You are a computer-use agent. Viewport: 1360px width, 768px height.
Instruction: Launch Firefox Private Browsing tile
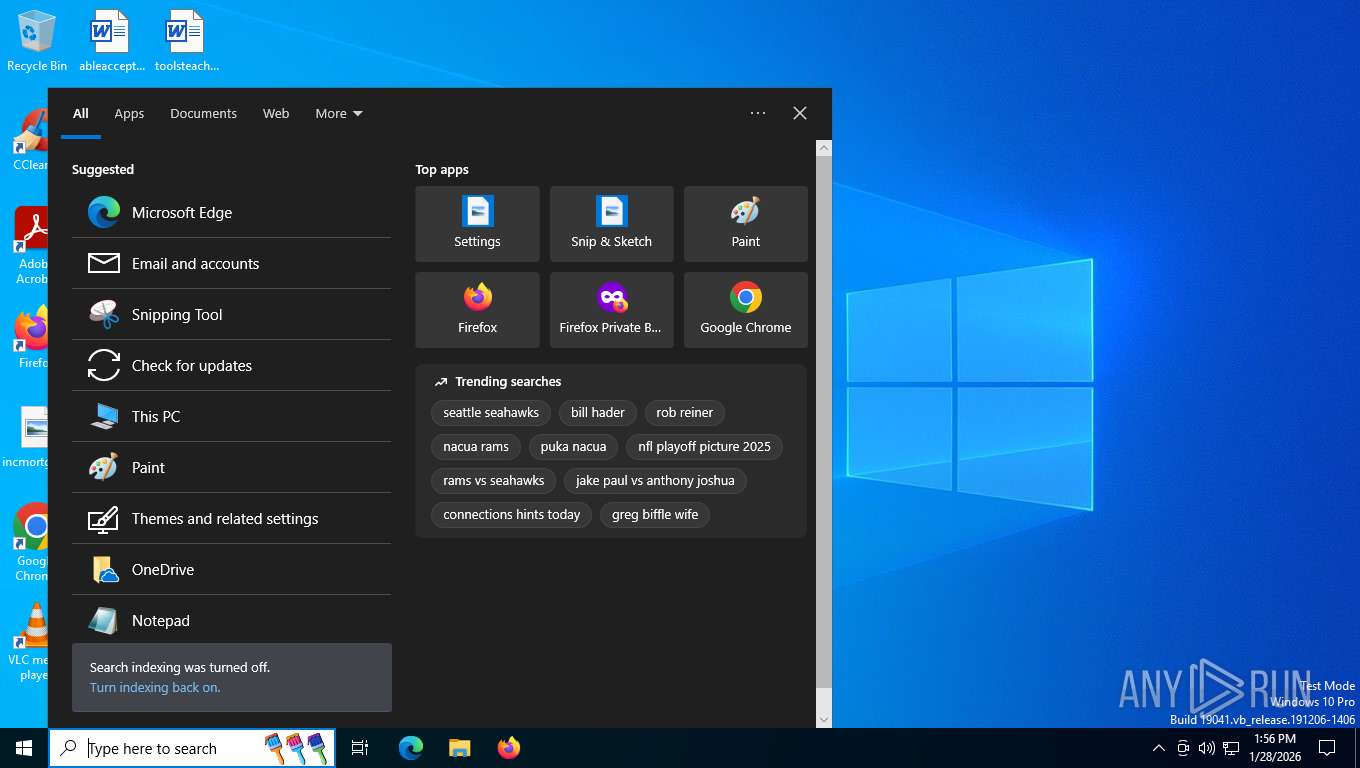pos(611,310)
